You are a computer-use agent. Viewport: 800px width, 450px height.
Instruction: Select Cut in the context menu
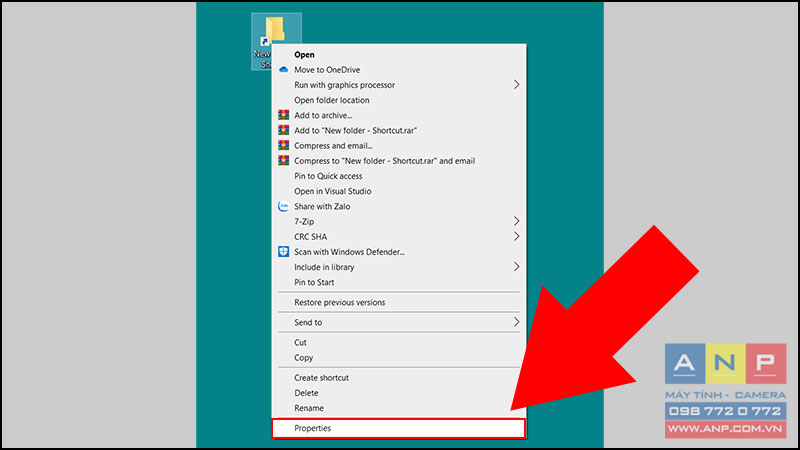click(398, 342)
